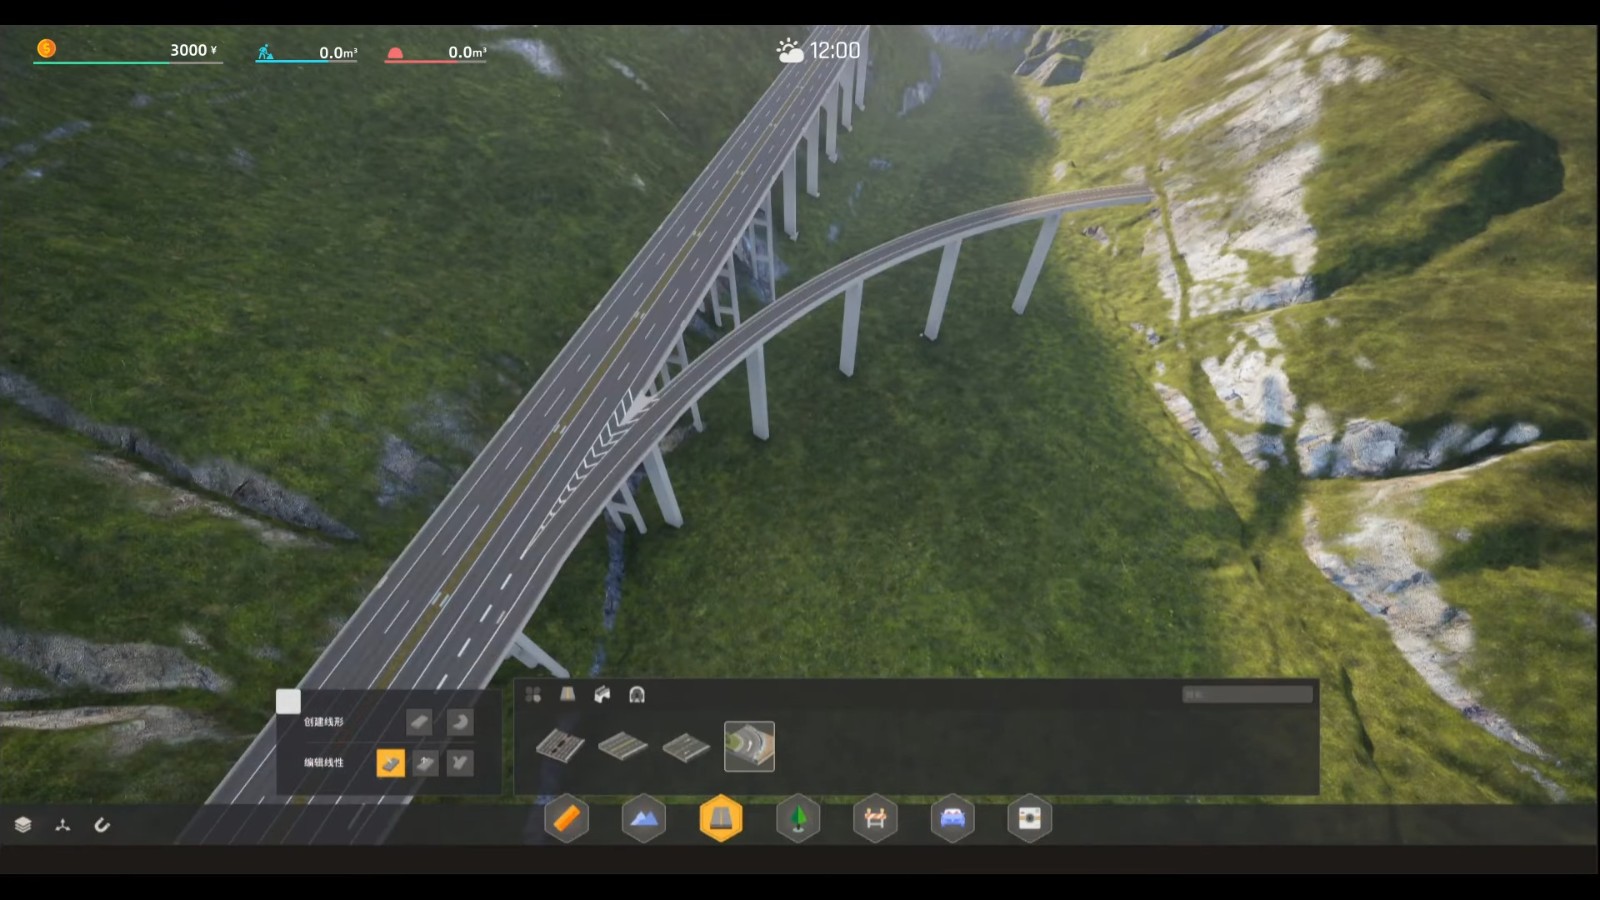The height and width of the screenshot is (900, 1600).
Task: Click the weather and time 12:00 indicator
Action: [x=818, y=50]
